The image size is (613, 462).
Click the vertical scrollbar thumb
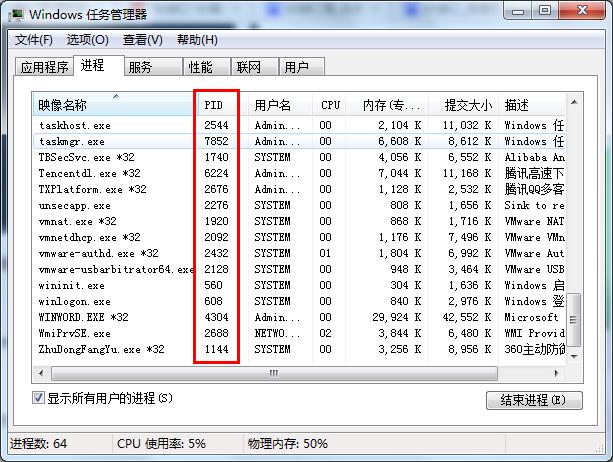(x=574, y=319)
